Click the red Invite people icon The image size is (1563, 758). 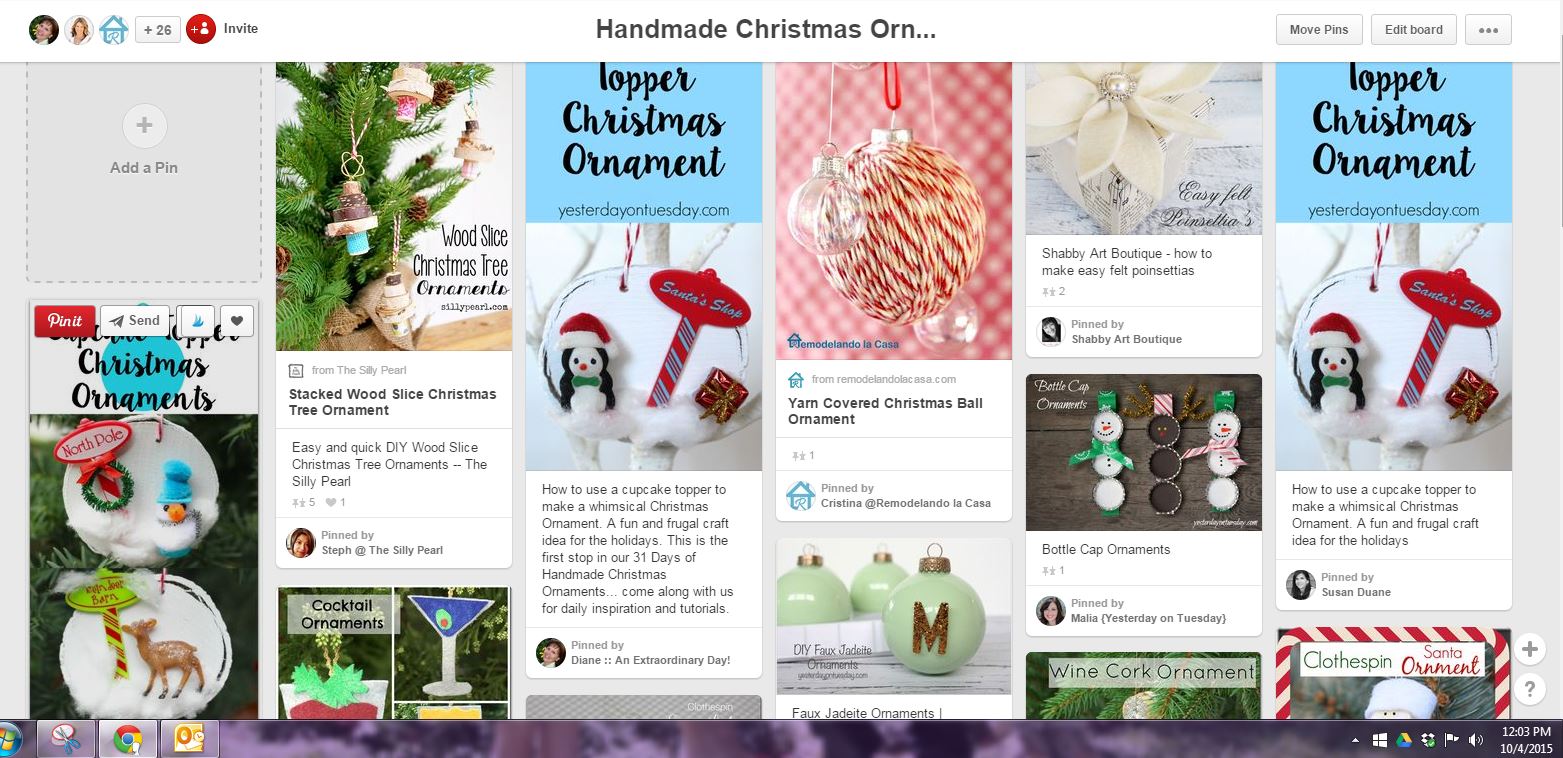201,29
